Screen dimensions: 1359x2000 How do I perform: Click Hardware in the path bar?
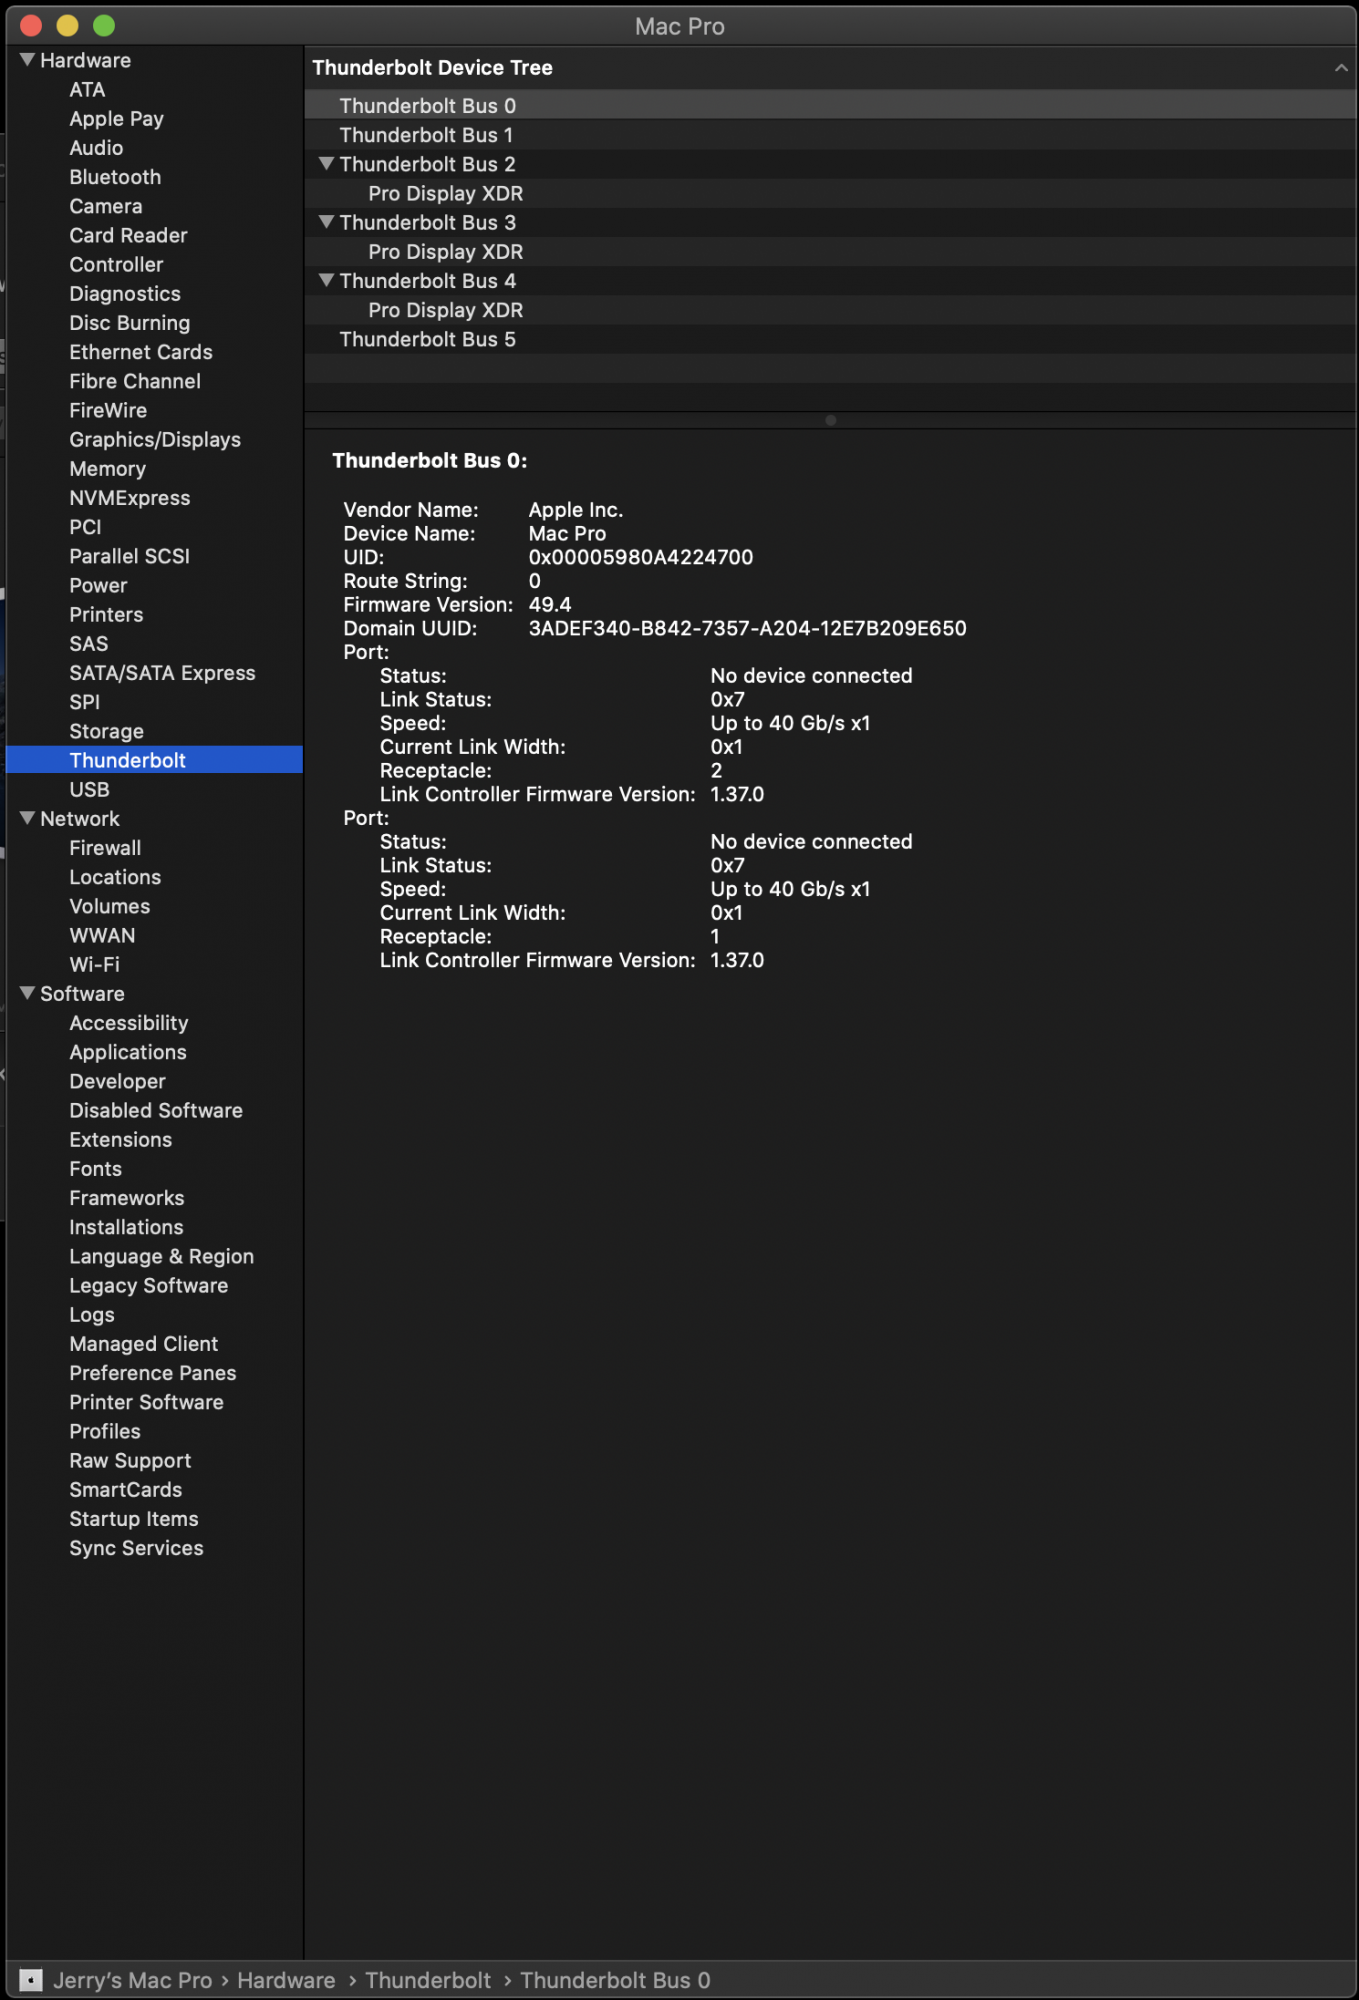(x=286, y=1980)
